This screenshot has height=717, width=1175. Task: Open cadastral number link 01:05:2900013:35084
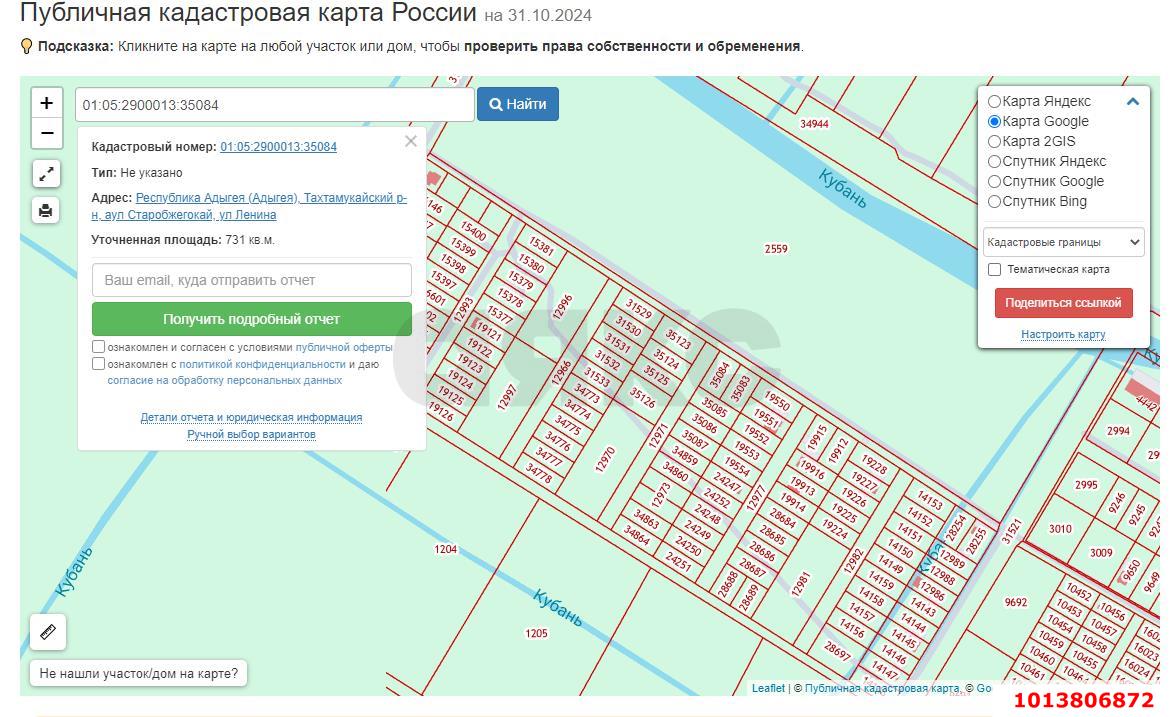click(277, 146)
